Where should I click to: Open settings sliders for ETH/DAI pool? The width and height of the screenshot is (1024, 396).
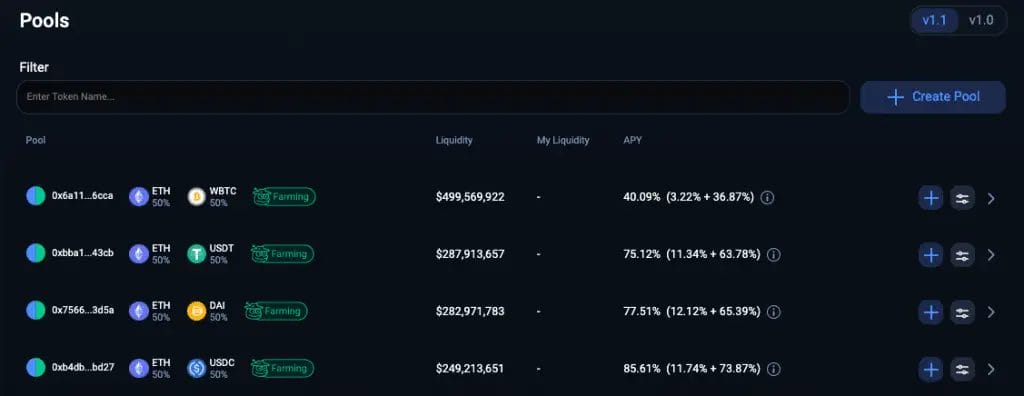pos(962,312)
